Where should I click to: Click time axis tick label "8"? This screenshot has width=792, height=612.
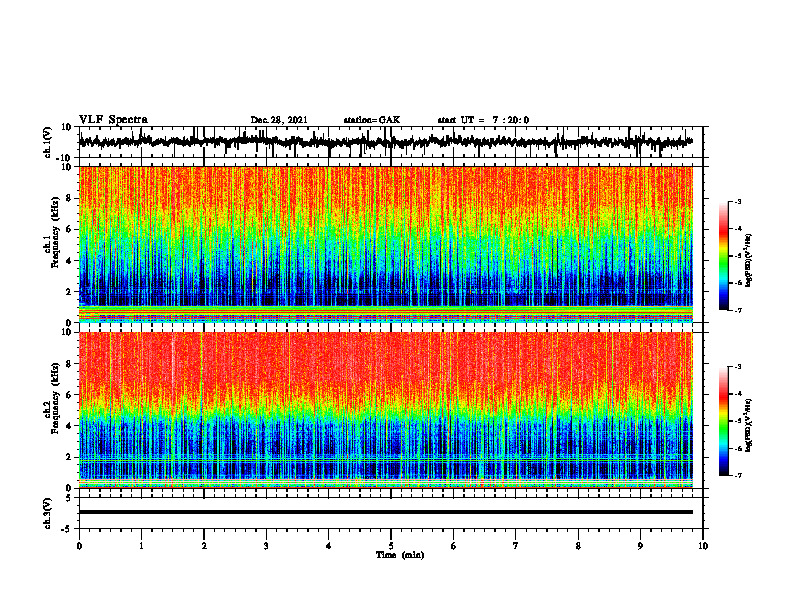(x=578, y=546)
